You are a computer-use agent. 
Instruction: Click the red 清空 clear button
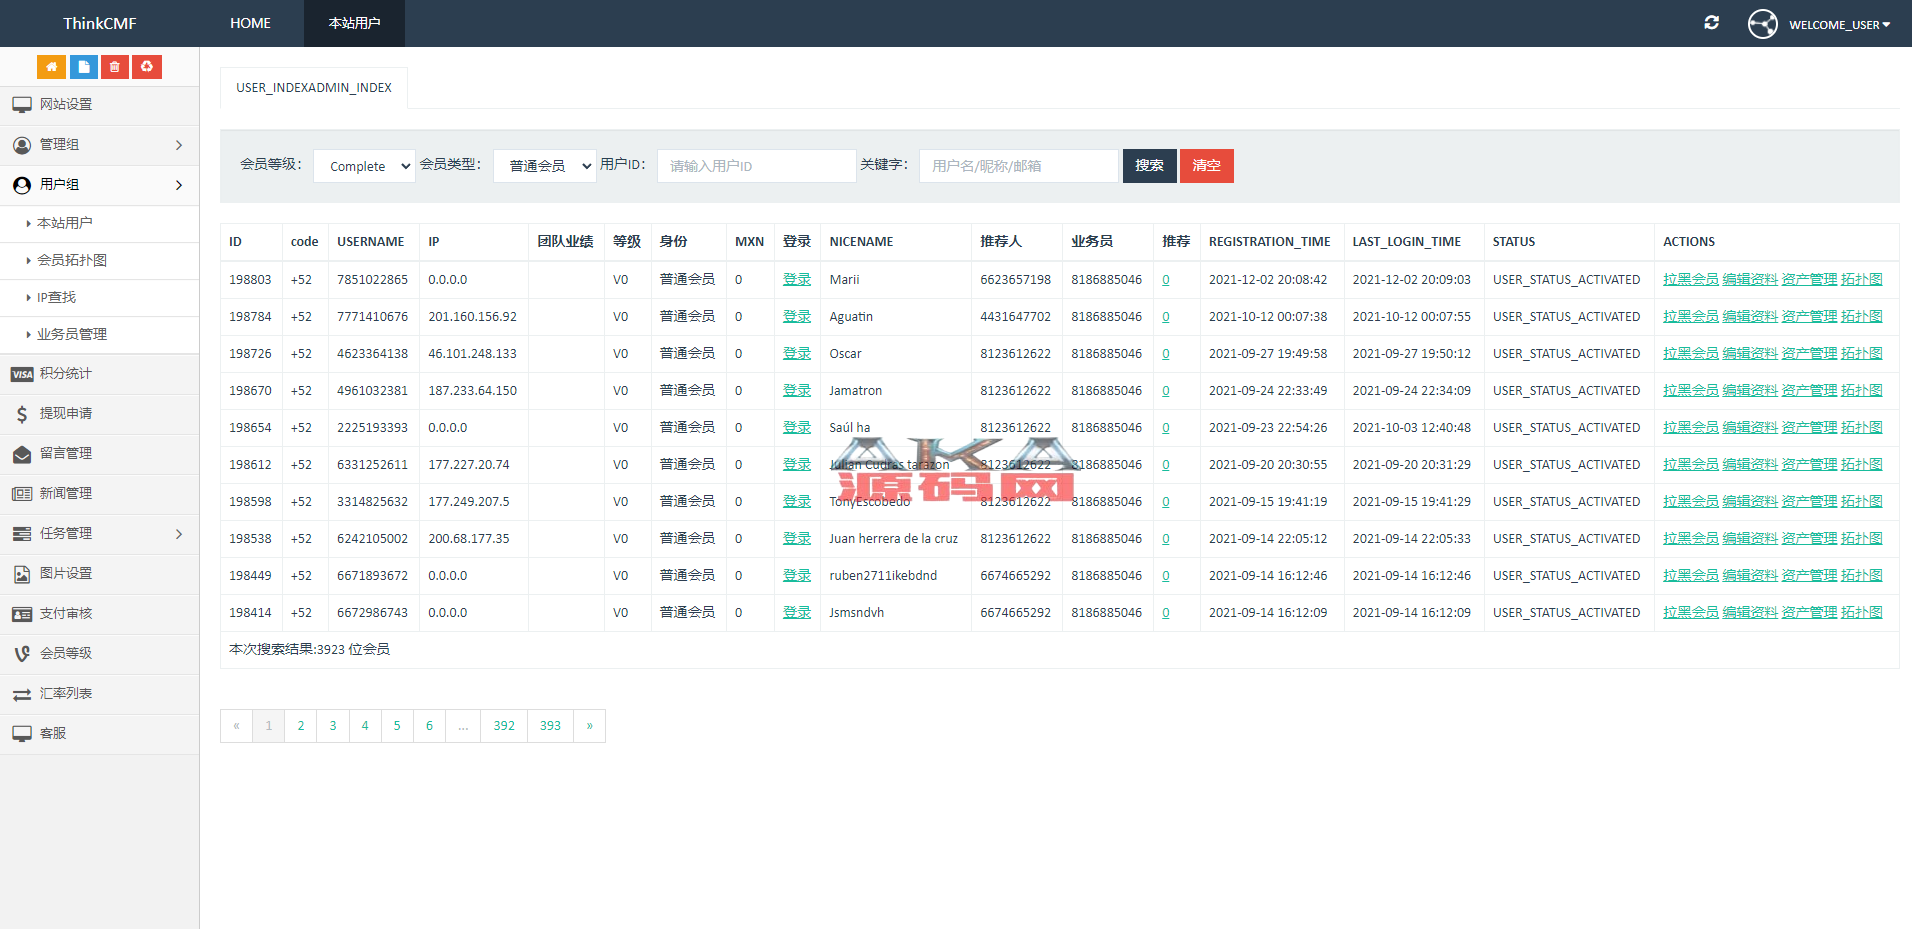tap(1206, 166)
